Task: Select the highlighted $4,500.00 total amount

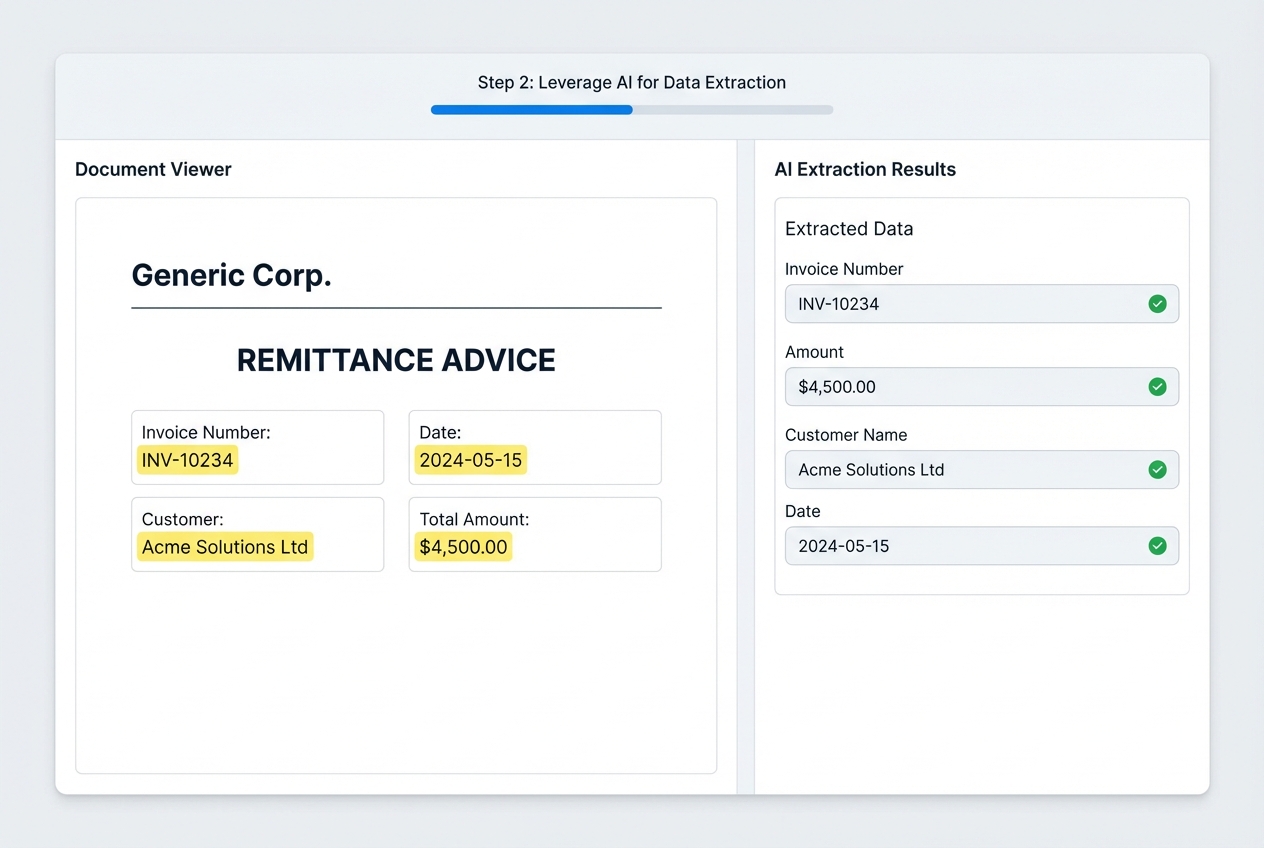Action: pos(463,547)
